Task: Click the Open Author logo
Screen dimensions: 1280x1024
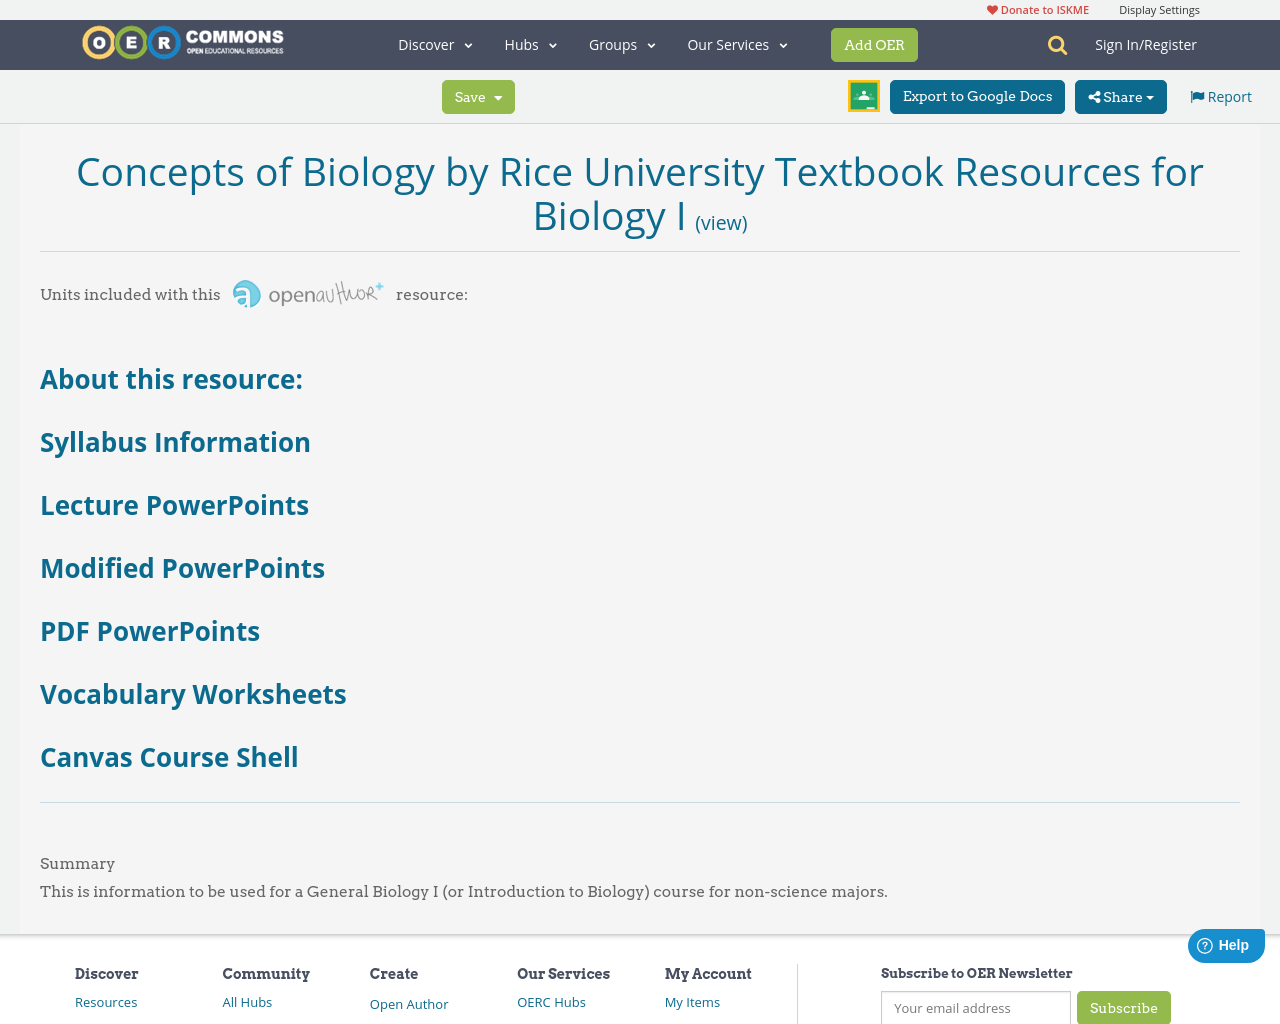Action: click(x=306, y=292)
